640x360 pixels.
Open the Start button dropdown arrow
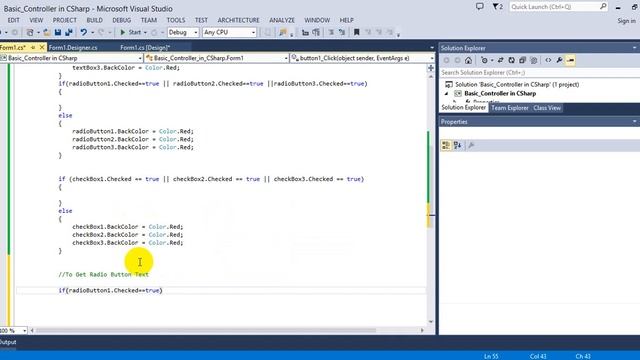(145, 32)
